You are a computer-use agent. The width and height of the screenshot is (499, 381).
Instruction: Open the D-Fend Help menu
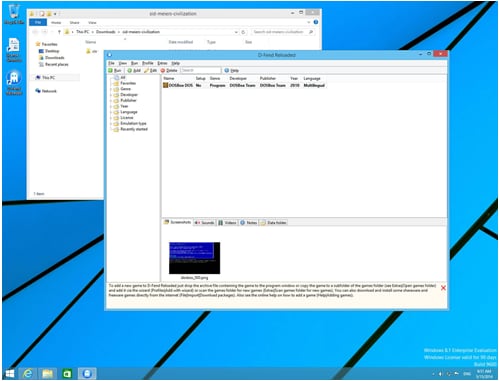(x=176, y=63)
